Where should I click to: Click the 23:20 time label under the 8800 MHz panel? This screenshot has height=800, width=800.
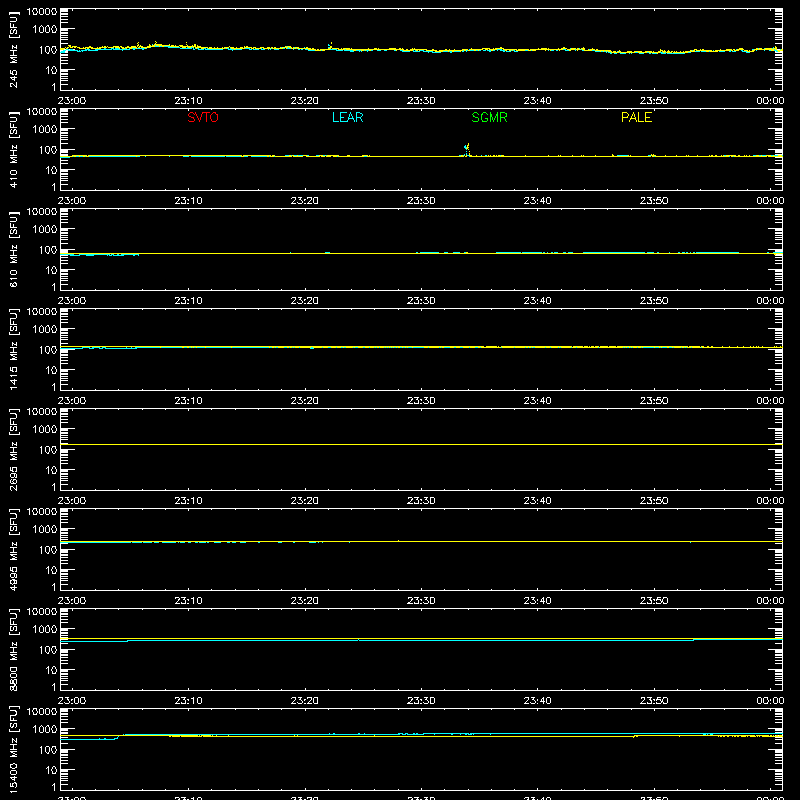(305, 701)
